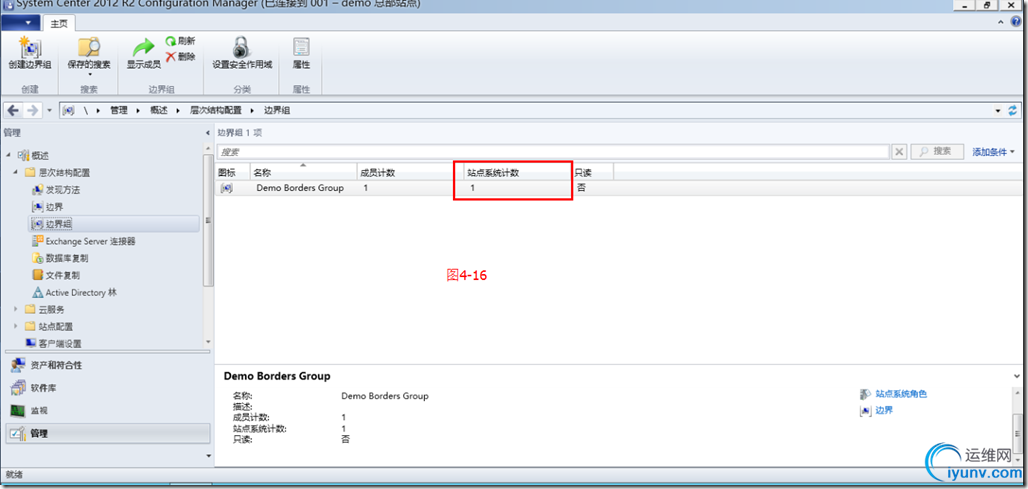Click the Demo Borders Group row icon
Screen dimensions: 1028x489
coord(226,188)
